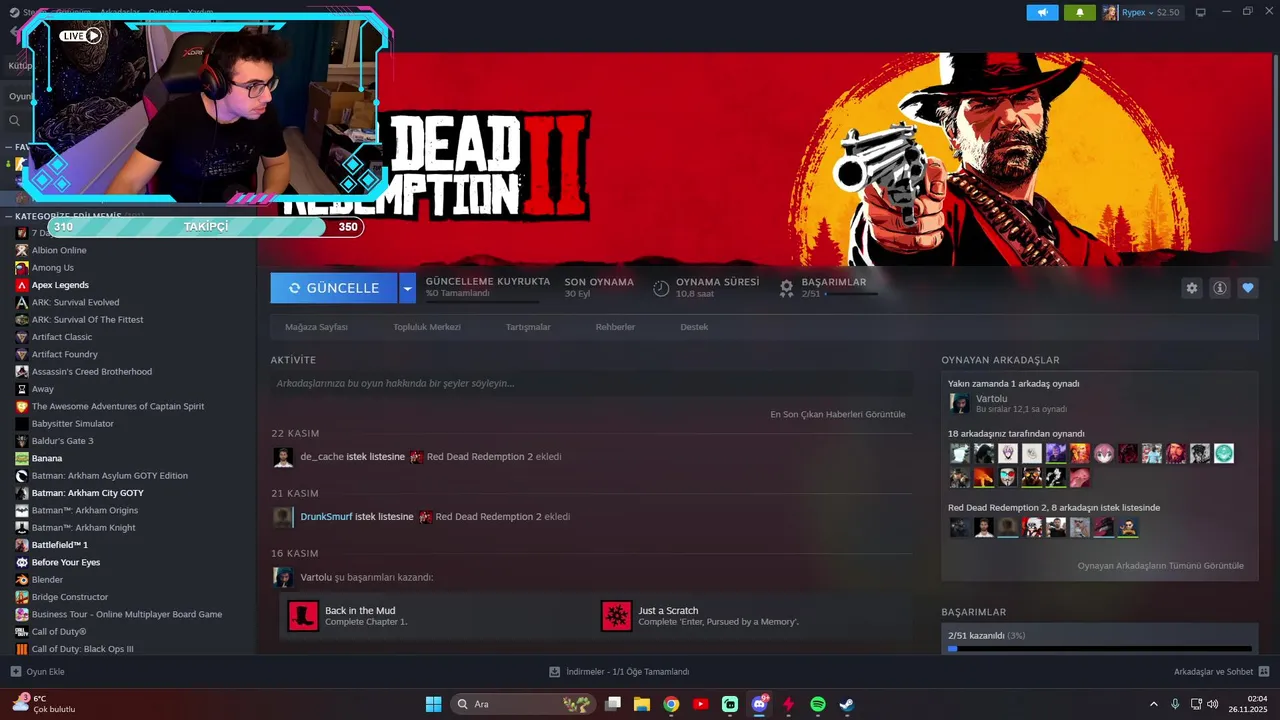This screenshot has height=720, width=1280.
Task: Open Back in the Mud achievement icon
Action: click(303, 615)
